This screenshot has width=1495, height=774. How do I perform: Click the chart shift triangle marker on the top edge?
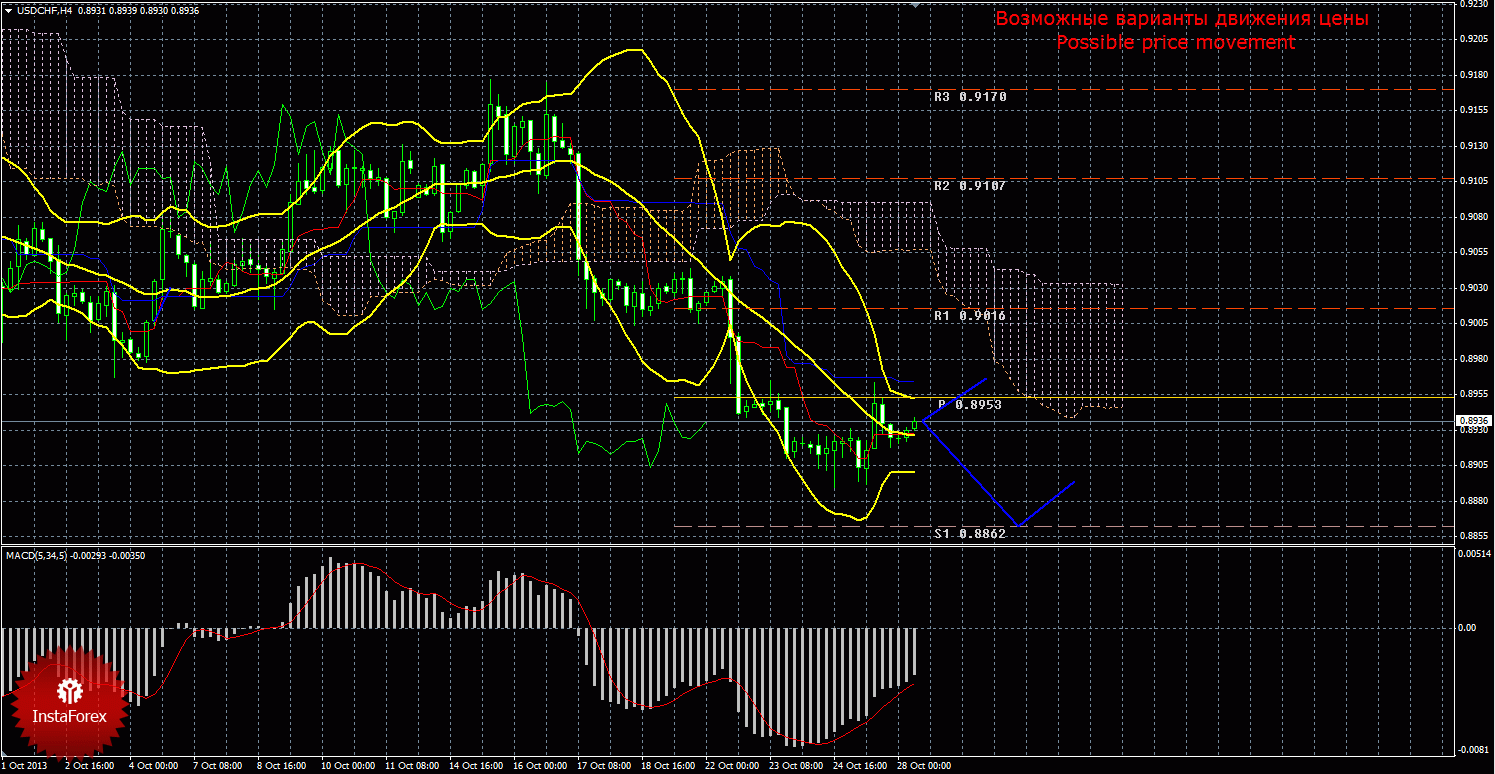915,5
